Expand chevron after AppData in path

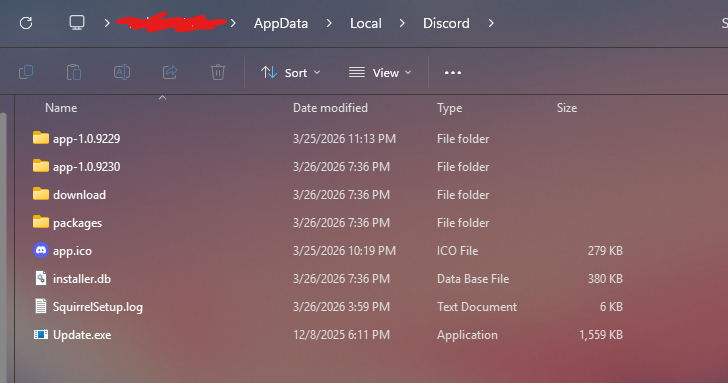click(329, 23)
